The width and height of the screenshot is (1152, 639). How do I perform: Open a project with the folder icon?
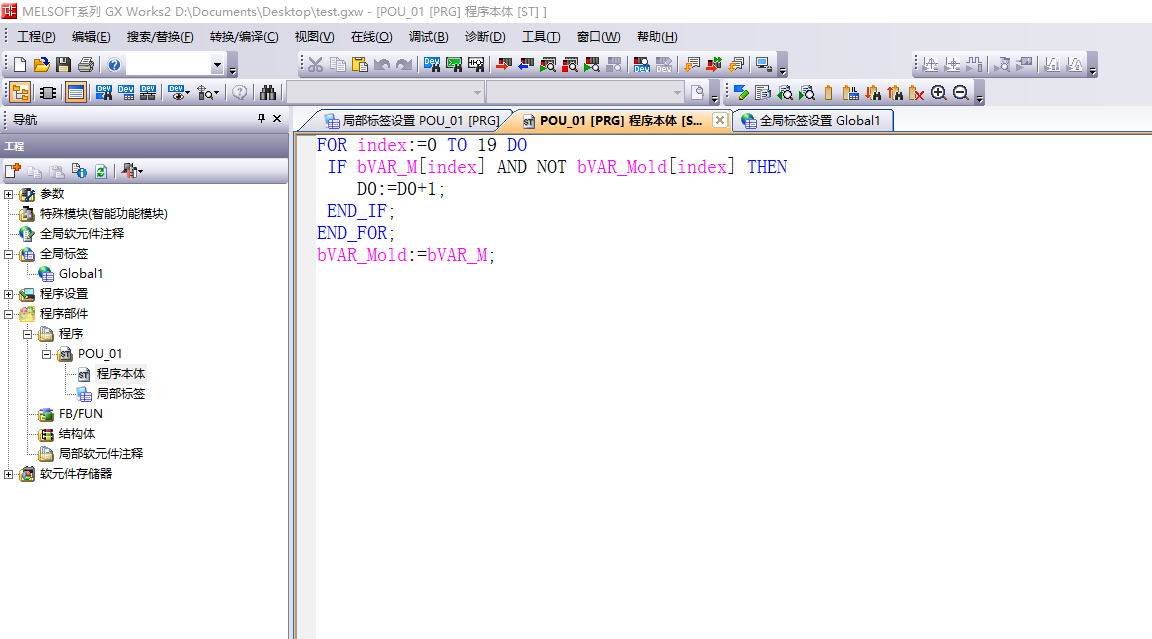[x=41, y=65]
